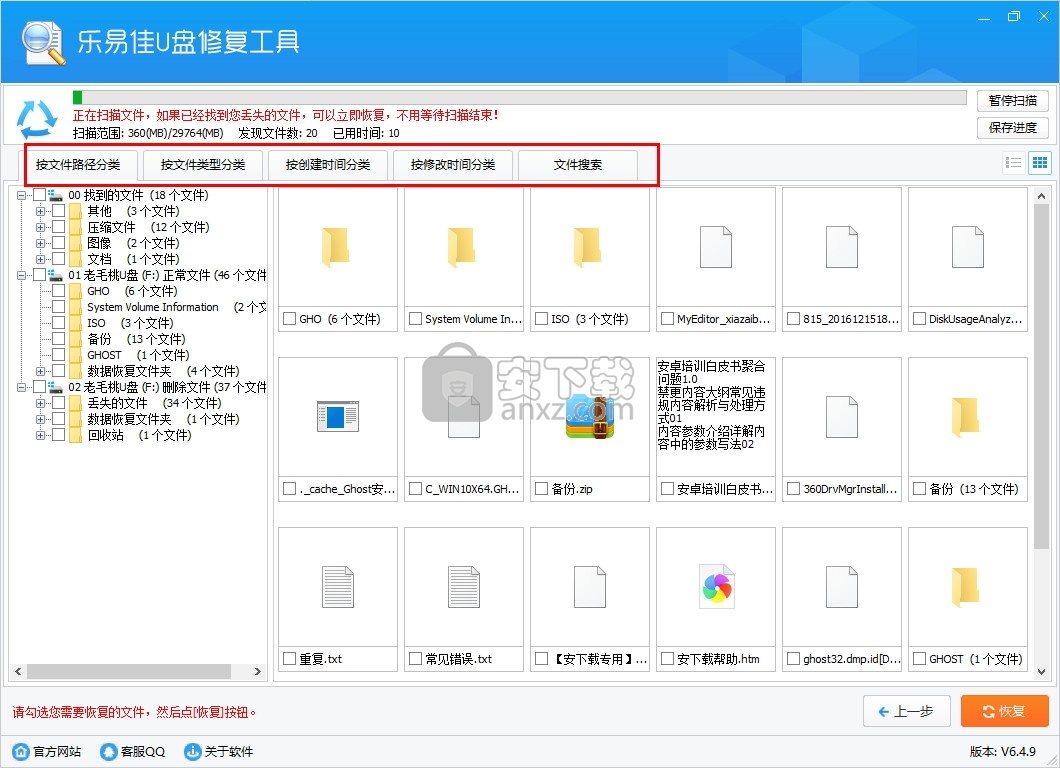Open 按修改时间分类 tab
Image resolution: width=1060 pixels, height=768 pixels.
453,165
